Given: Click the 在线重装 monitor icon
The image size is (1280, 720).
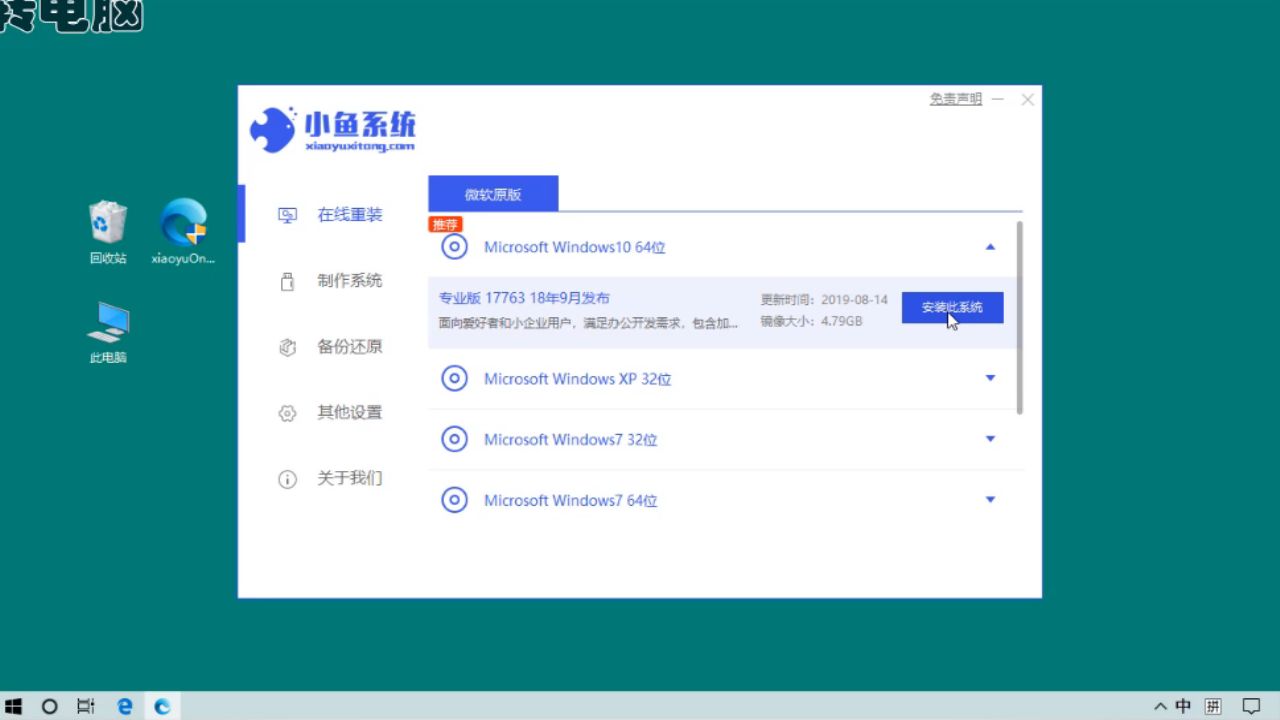Looking at the screenshot, I should coord(287,215).
